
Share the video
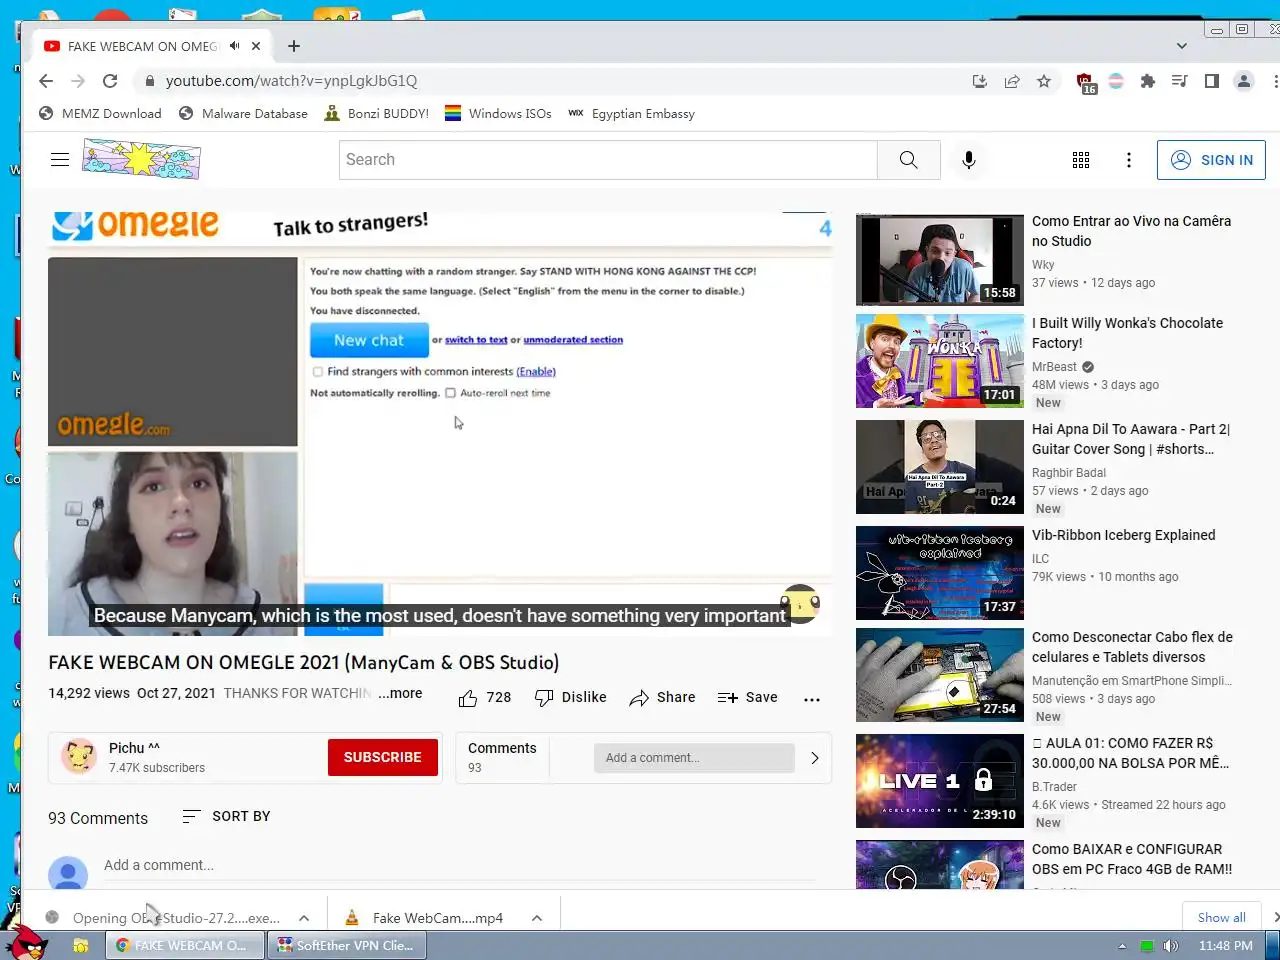pos(662,698)
